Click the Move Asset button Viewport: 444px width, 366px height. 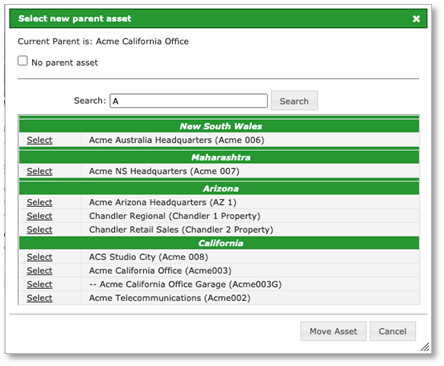tap(333, 331)
